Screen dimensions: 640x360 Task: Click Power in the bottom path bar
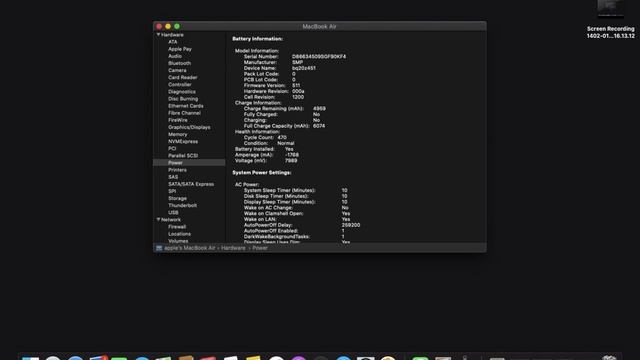click(260, 248)
